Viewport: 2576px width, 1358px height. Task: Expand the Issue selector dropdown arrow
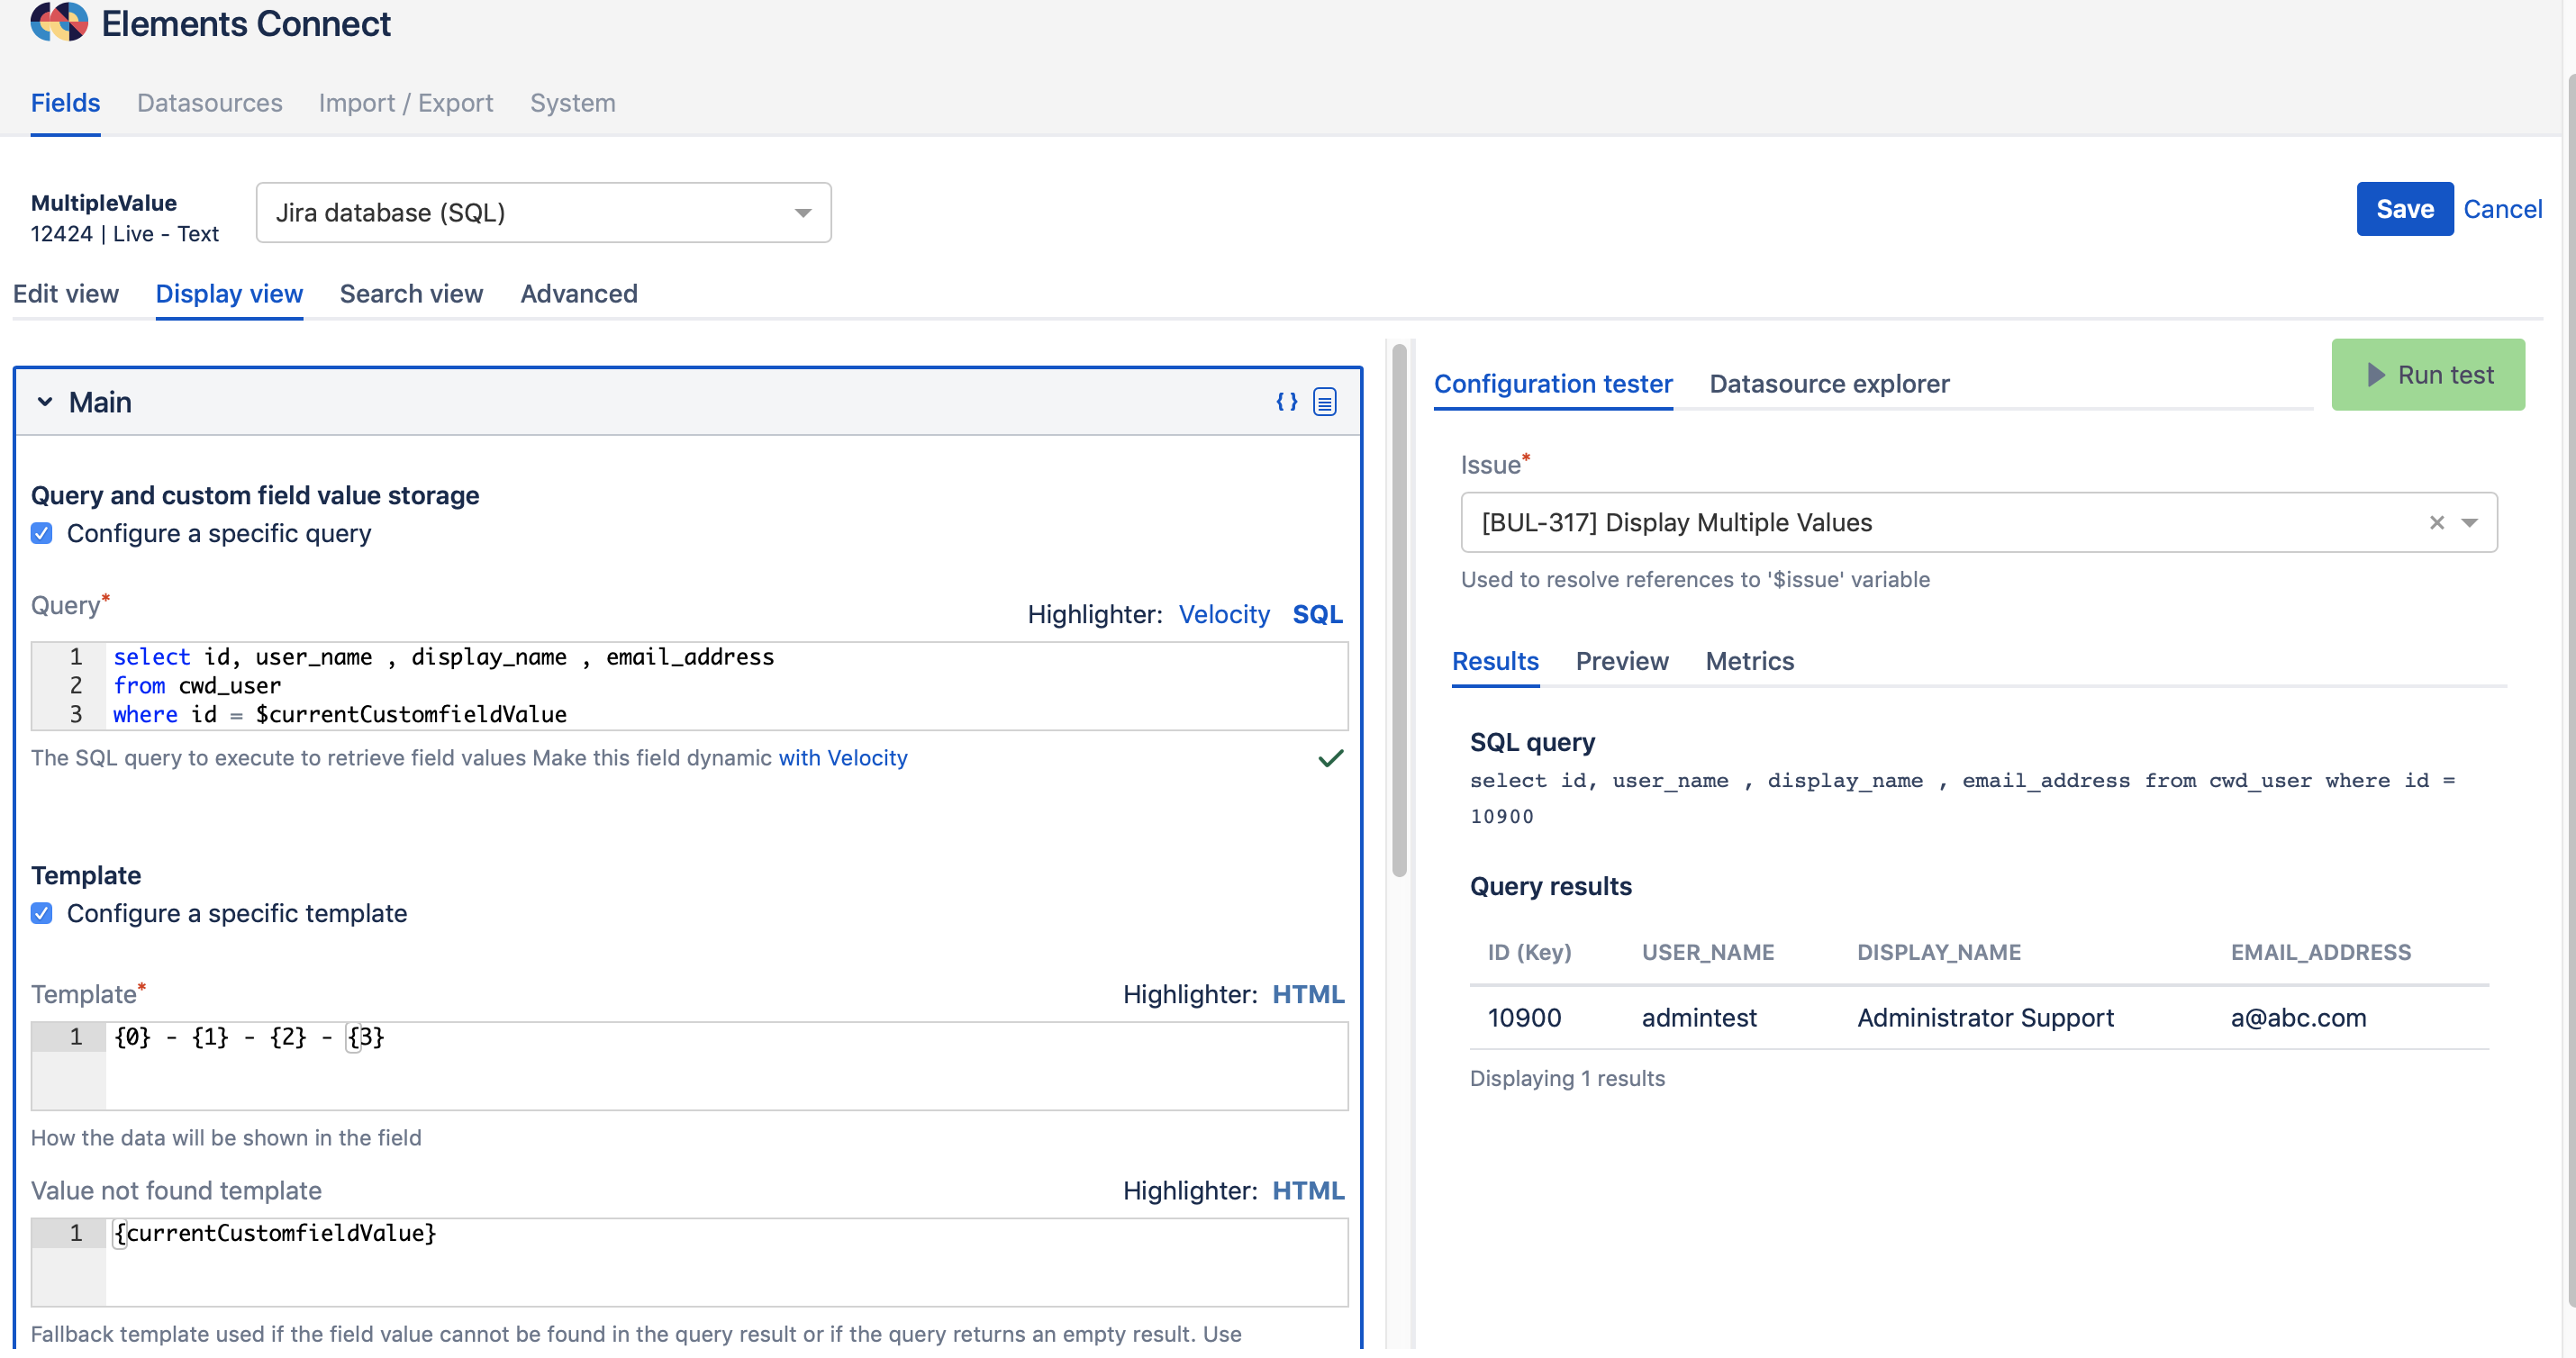click(2469, 523)
